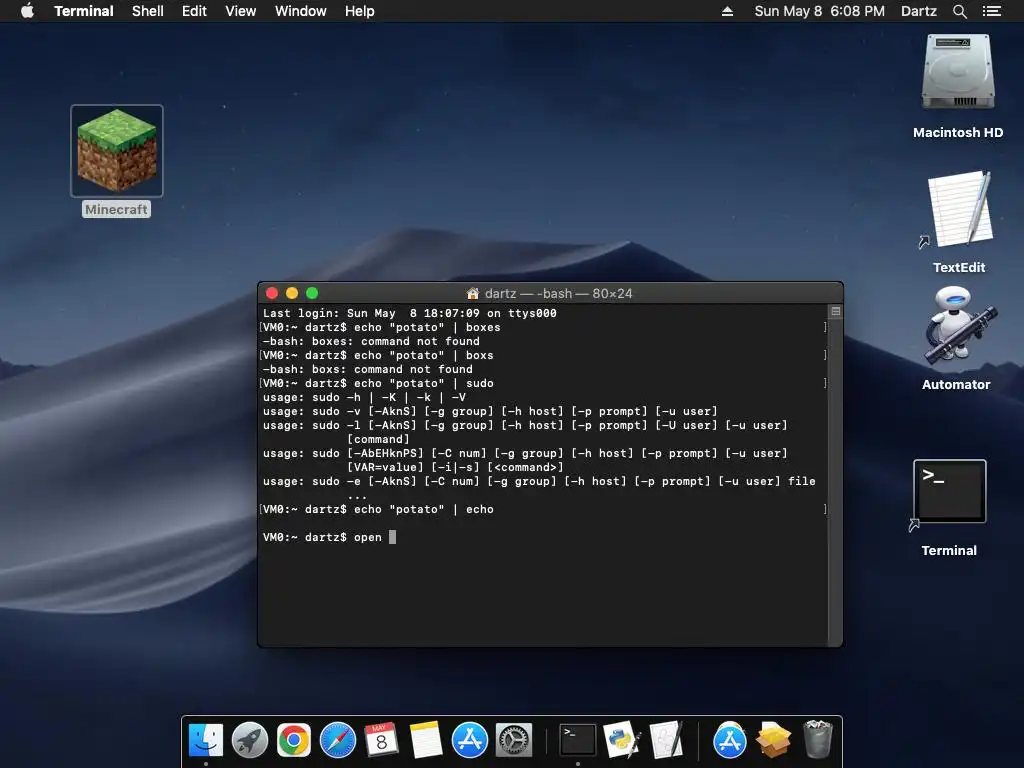The width and height of the screenshot is (1024, 768).
Task: Click the 'dartz — -bash — 80×24' window title
Action: coord(558,293)
